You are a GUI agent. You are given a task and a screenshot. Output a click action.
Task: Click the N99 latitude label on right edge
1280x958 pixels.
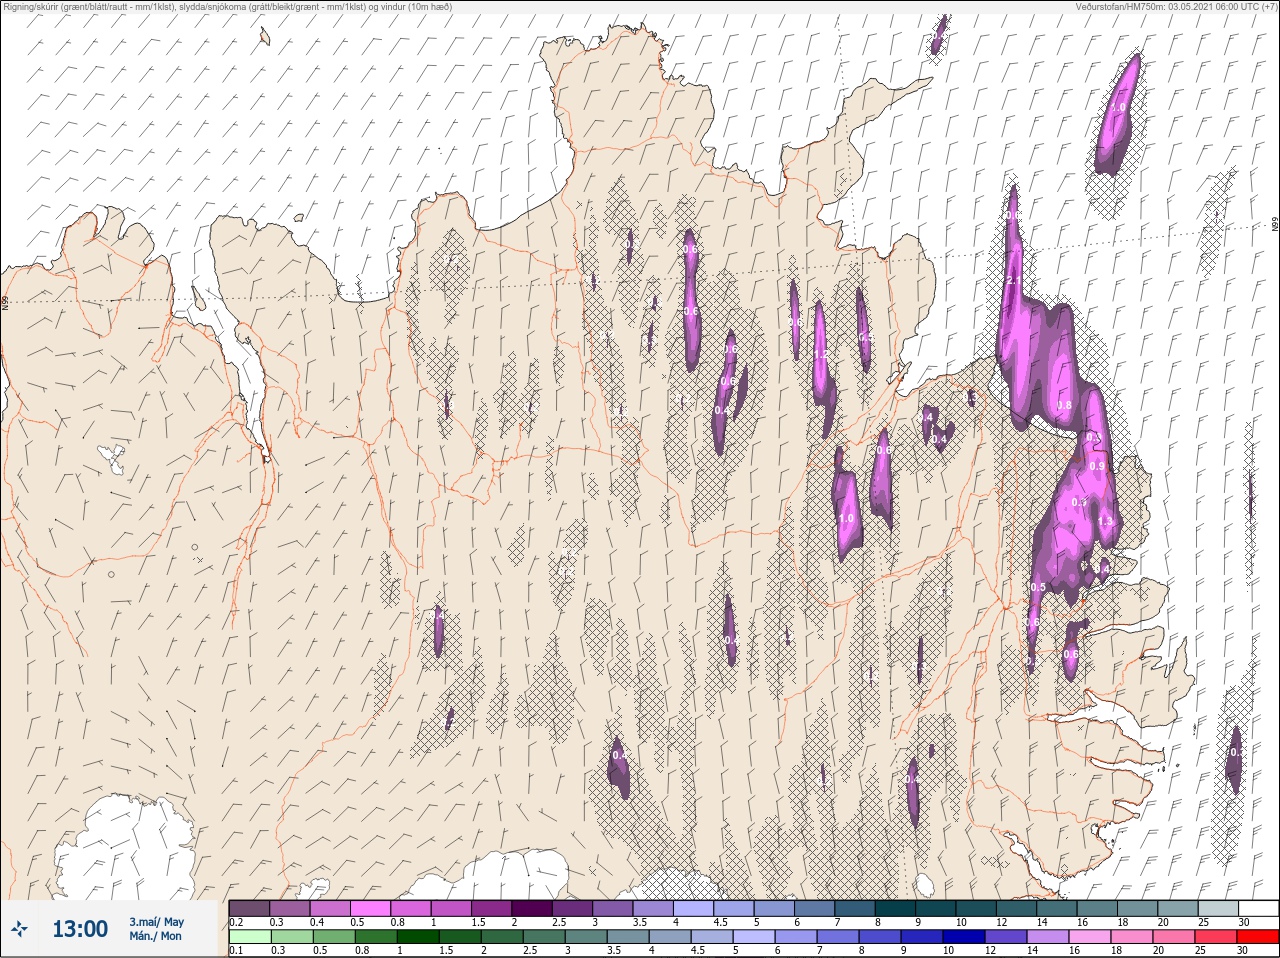coord(1275,226)
